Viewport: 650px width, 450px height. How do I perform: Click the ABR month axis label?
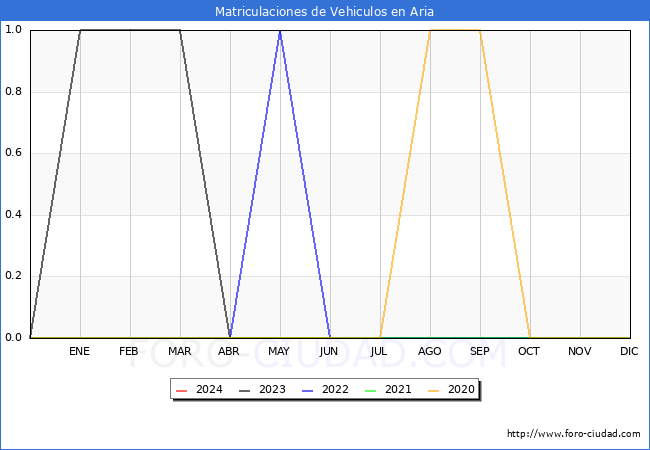pos(229,351)
